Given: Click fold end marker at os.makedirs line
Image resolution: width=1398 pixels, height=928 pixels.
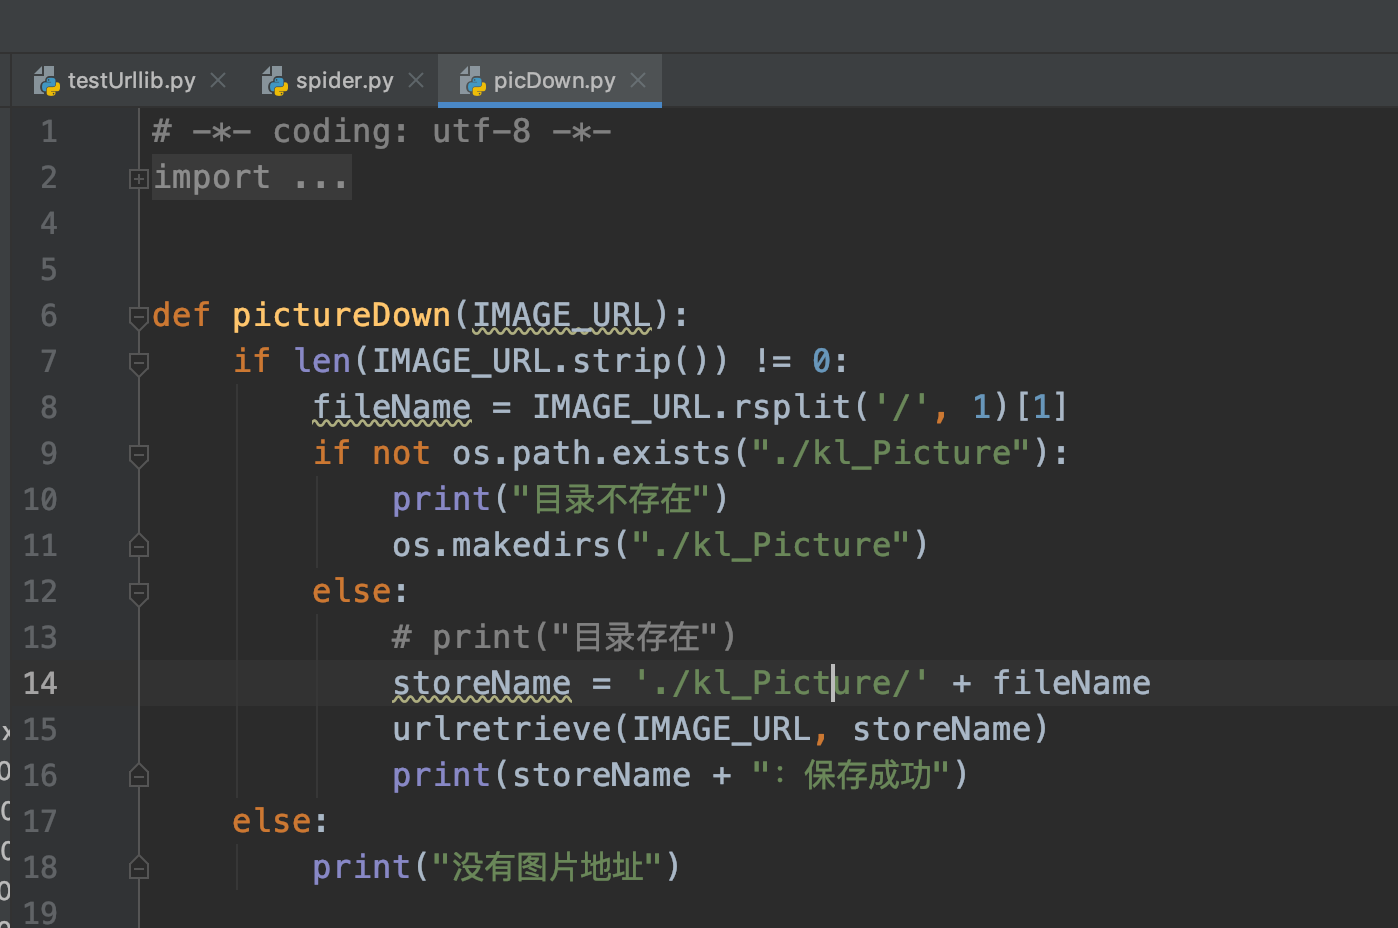Looking at the screenshot, I should pyautogui.click(x=139, y=545).
